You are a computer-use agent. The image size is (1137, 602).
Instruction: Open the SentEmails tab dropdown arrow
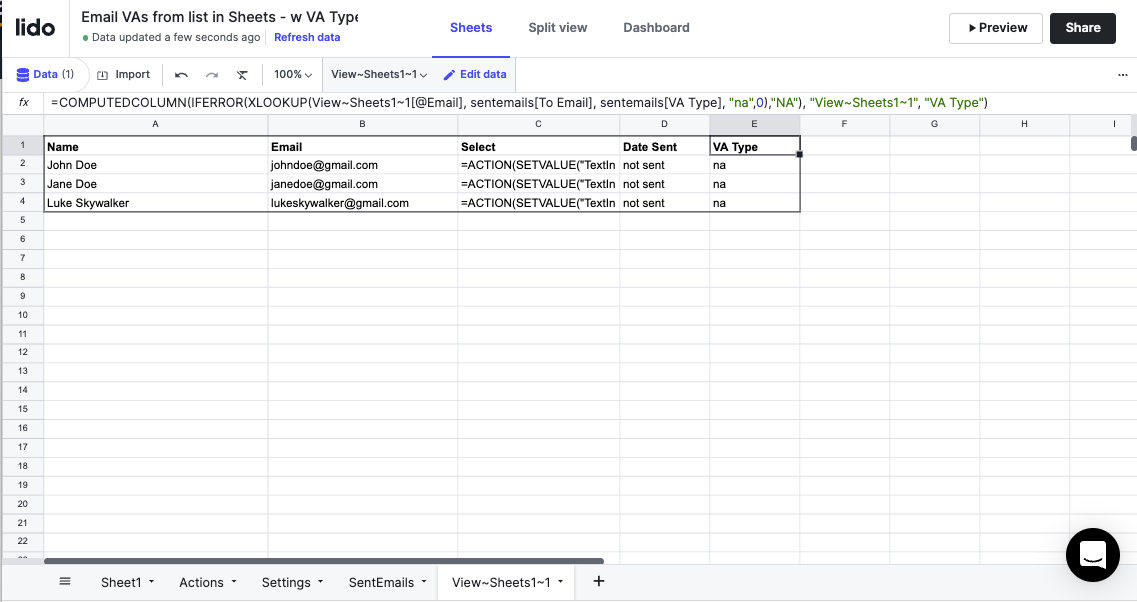point(424,582)
